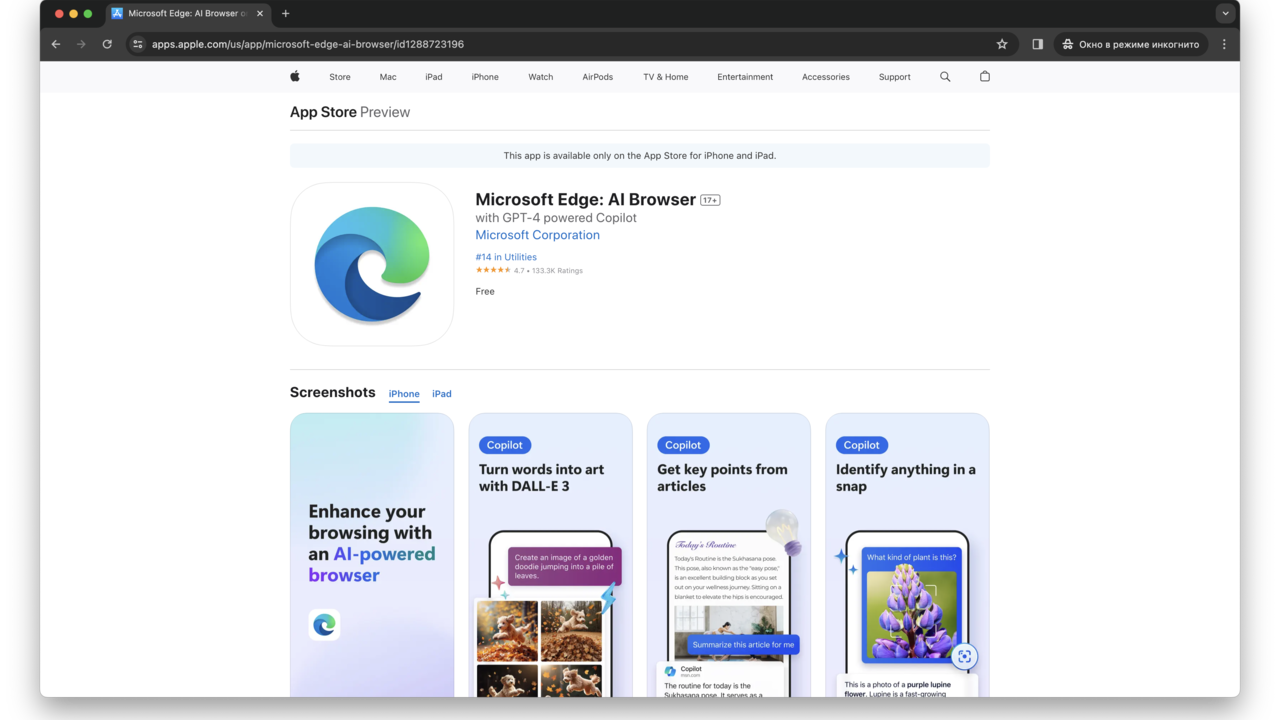Viewport: 1280px width, 720px height.
Task: Open a new browser tab
Action: coord(286,14)
